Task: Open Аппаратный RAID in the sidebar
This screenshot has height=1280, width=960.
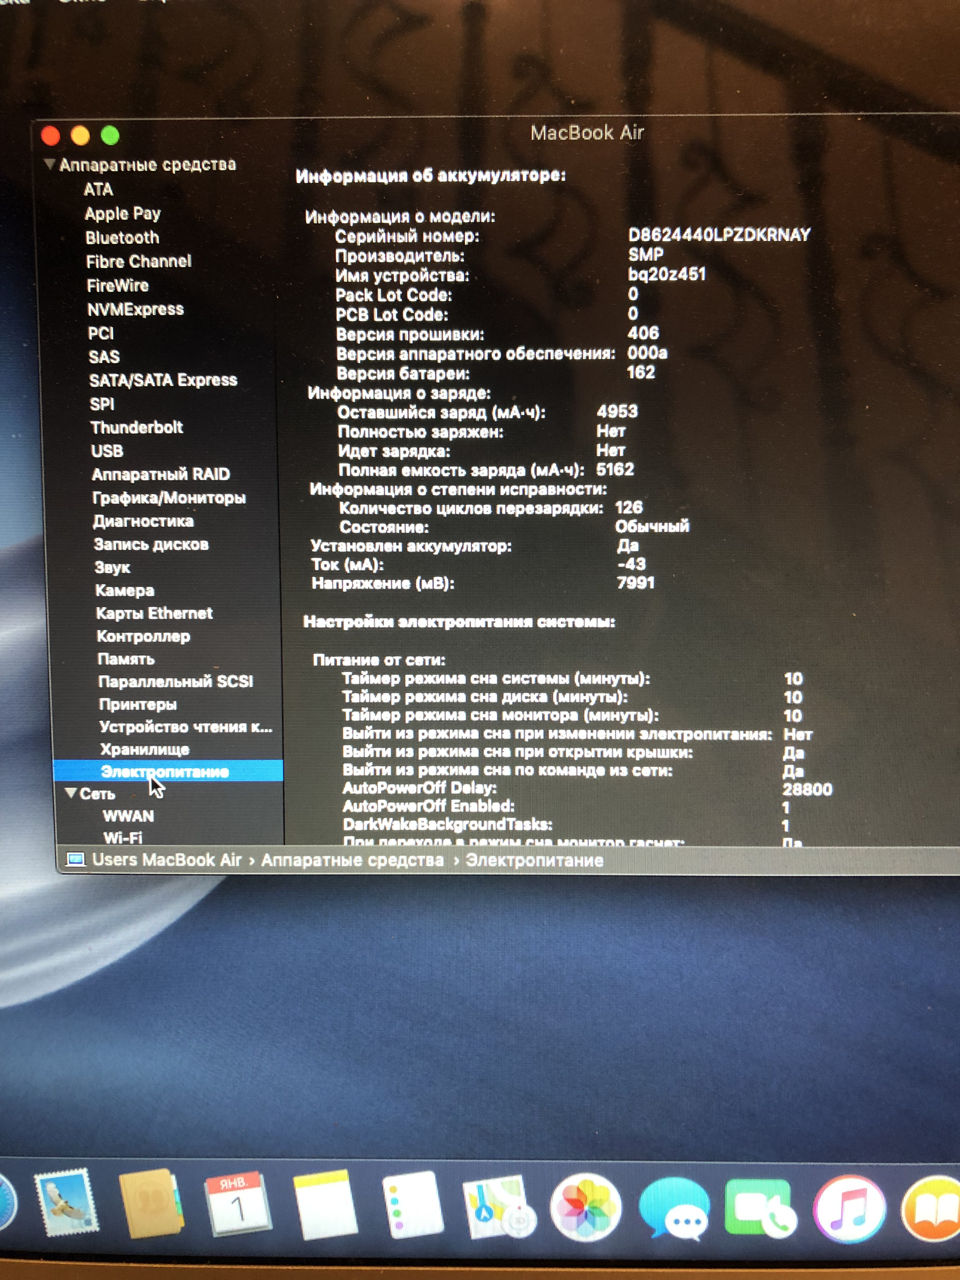Action: 161,474
